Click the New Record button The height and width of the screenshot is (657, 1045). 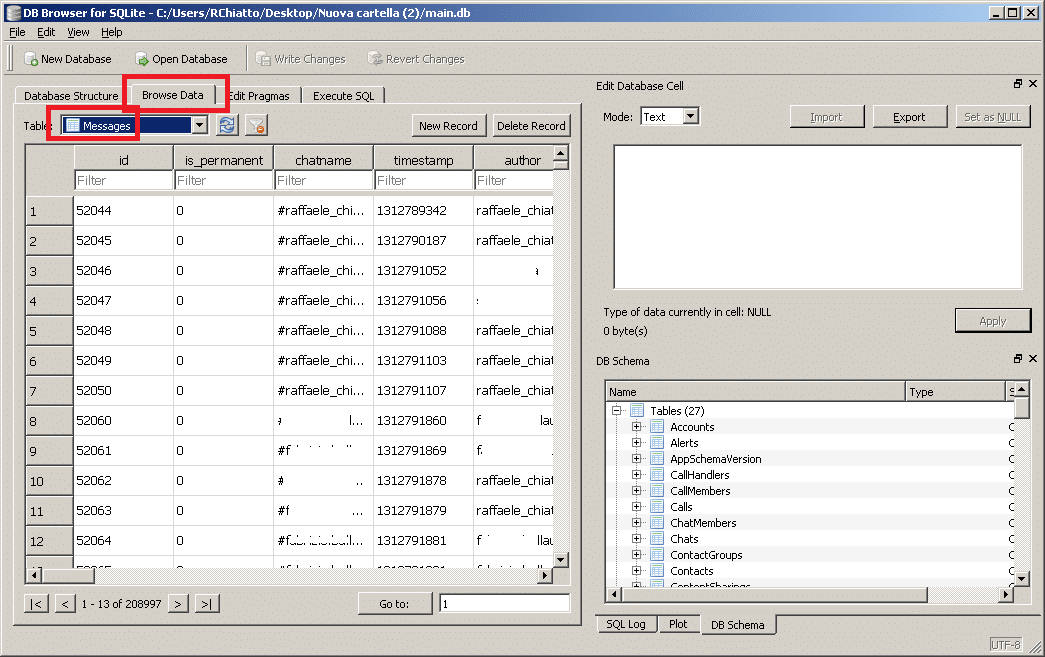[x=448, y=125]
